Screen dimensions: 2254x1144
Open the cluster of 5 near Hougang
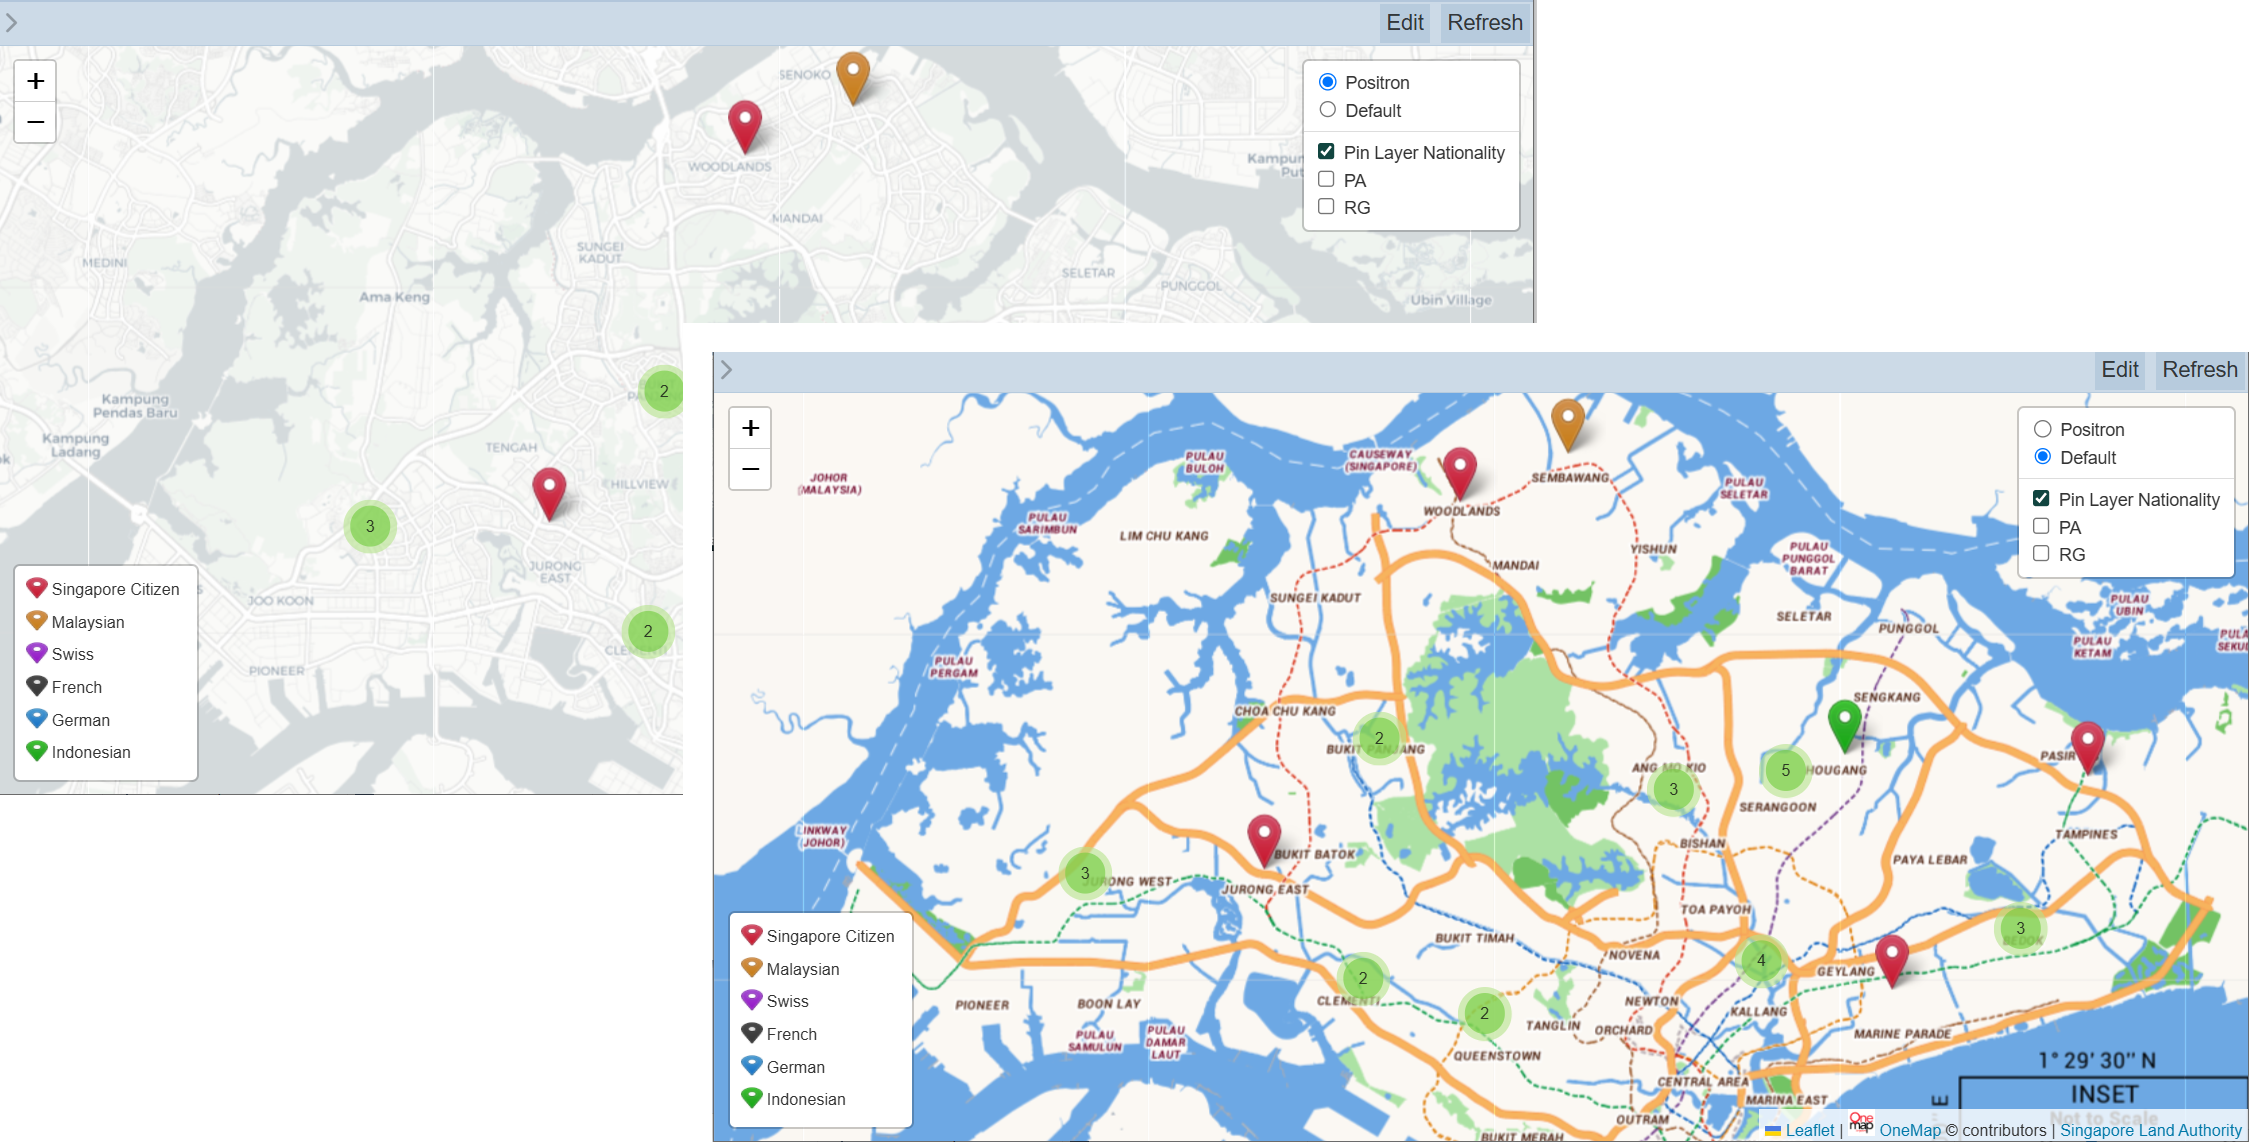(1785, 770)
